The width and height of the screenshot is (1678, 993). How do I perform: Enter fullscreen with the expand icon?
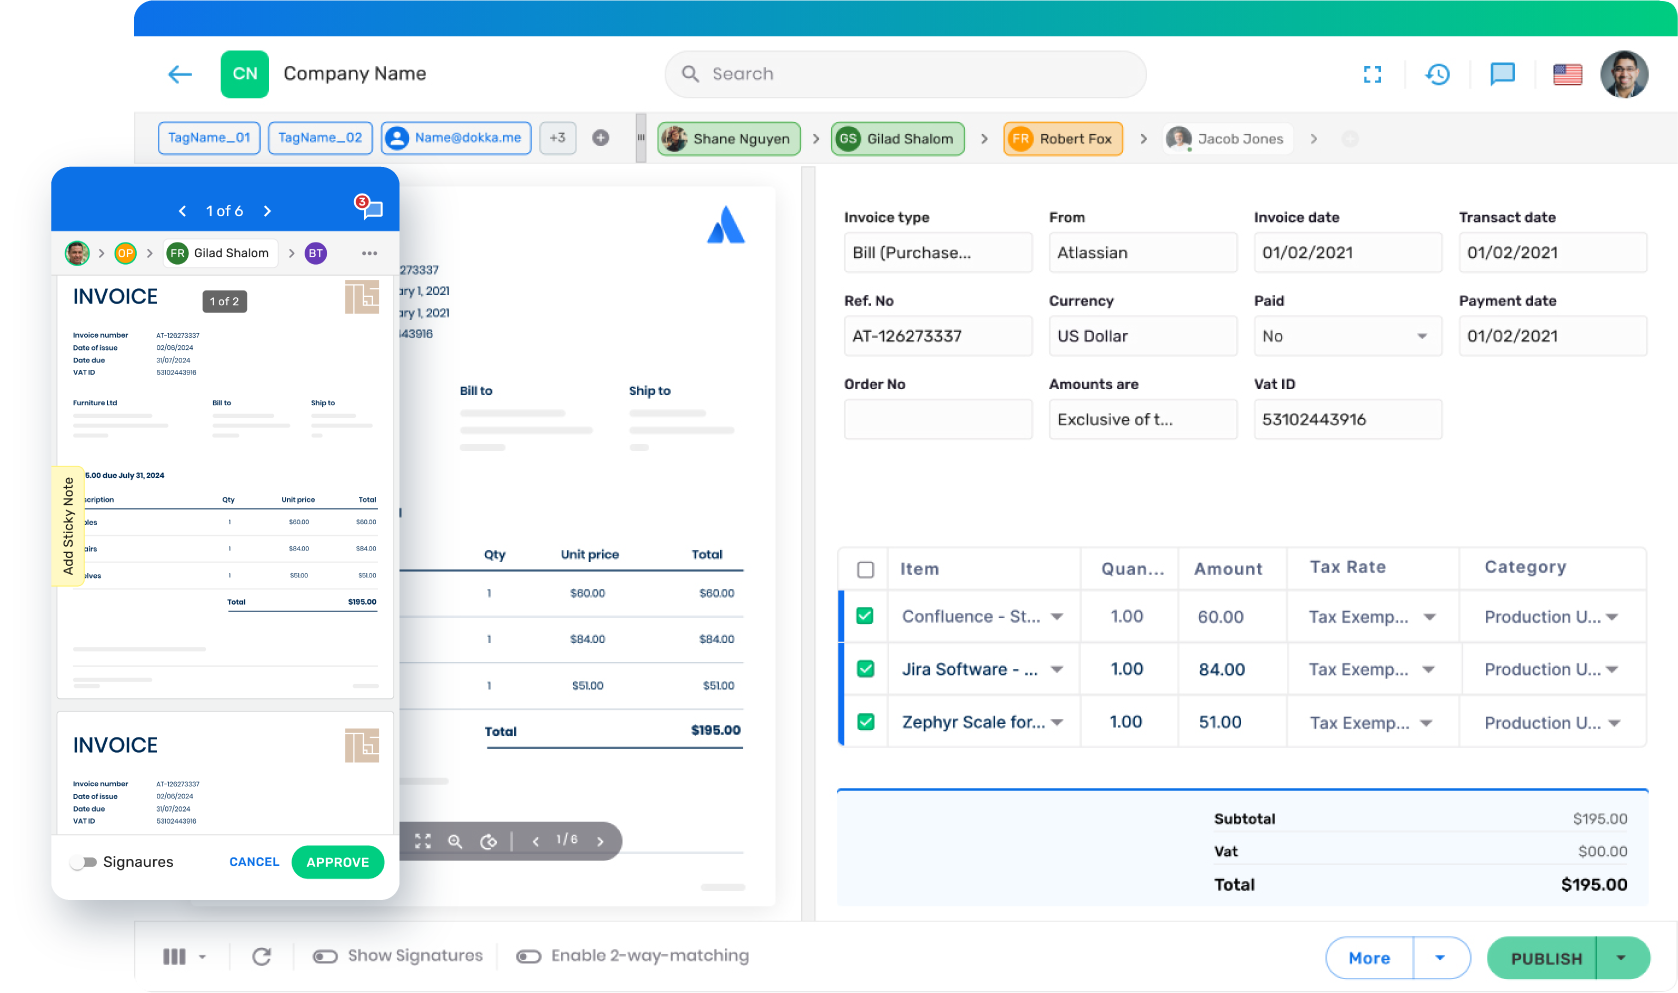click(x=1372, y=74)
